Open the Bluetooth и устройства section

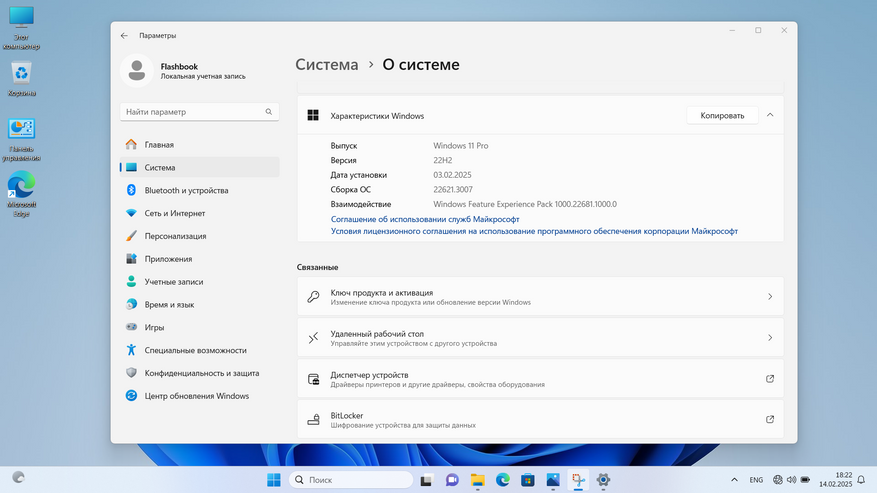(x=186, y=190)
